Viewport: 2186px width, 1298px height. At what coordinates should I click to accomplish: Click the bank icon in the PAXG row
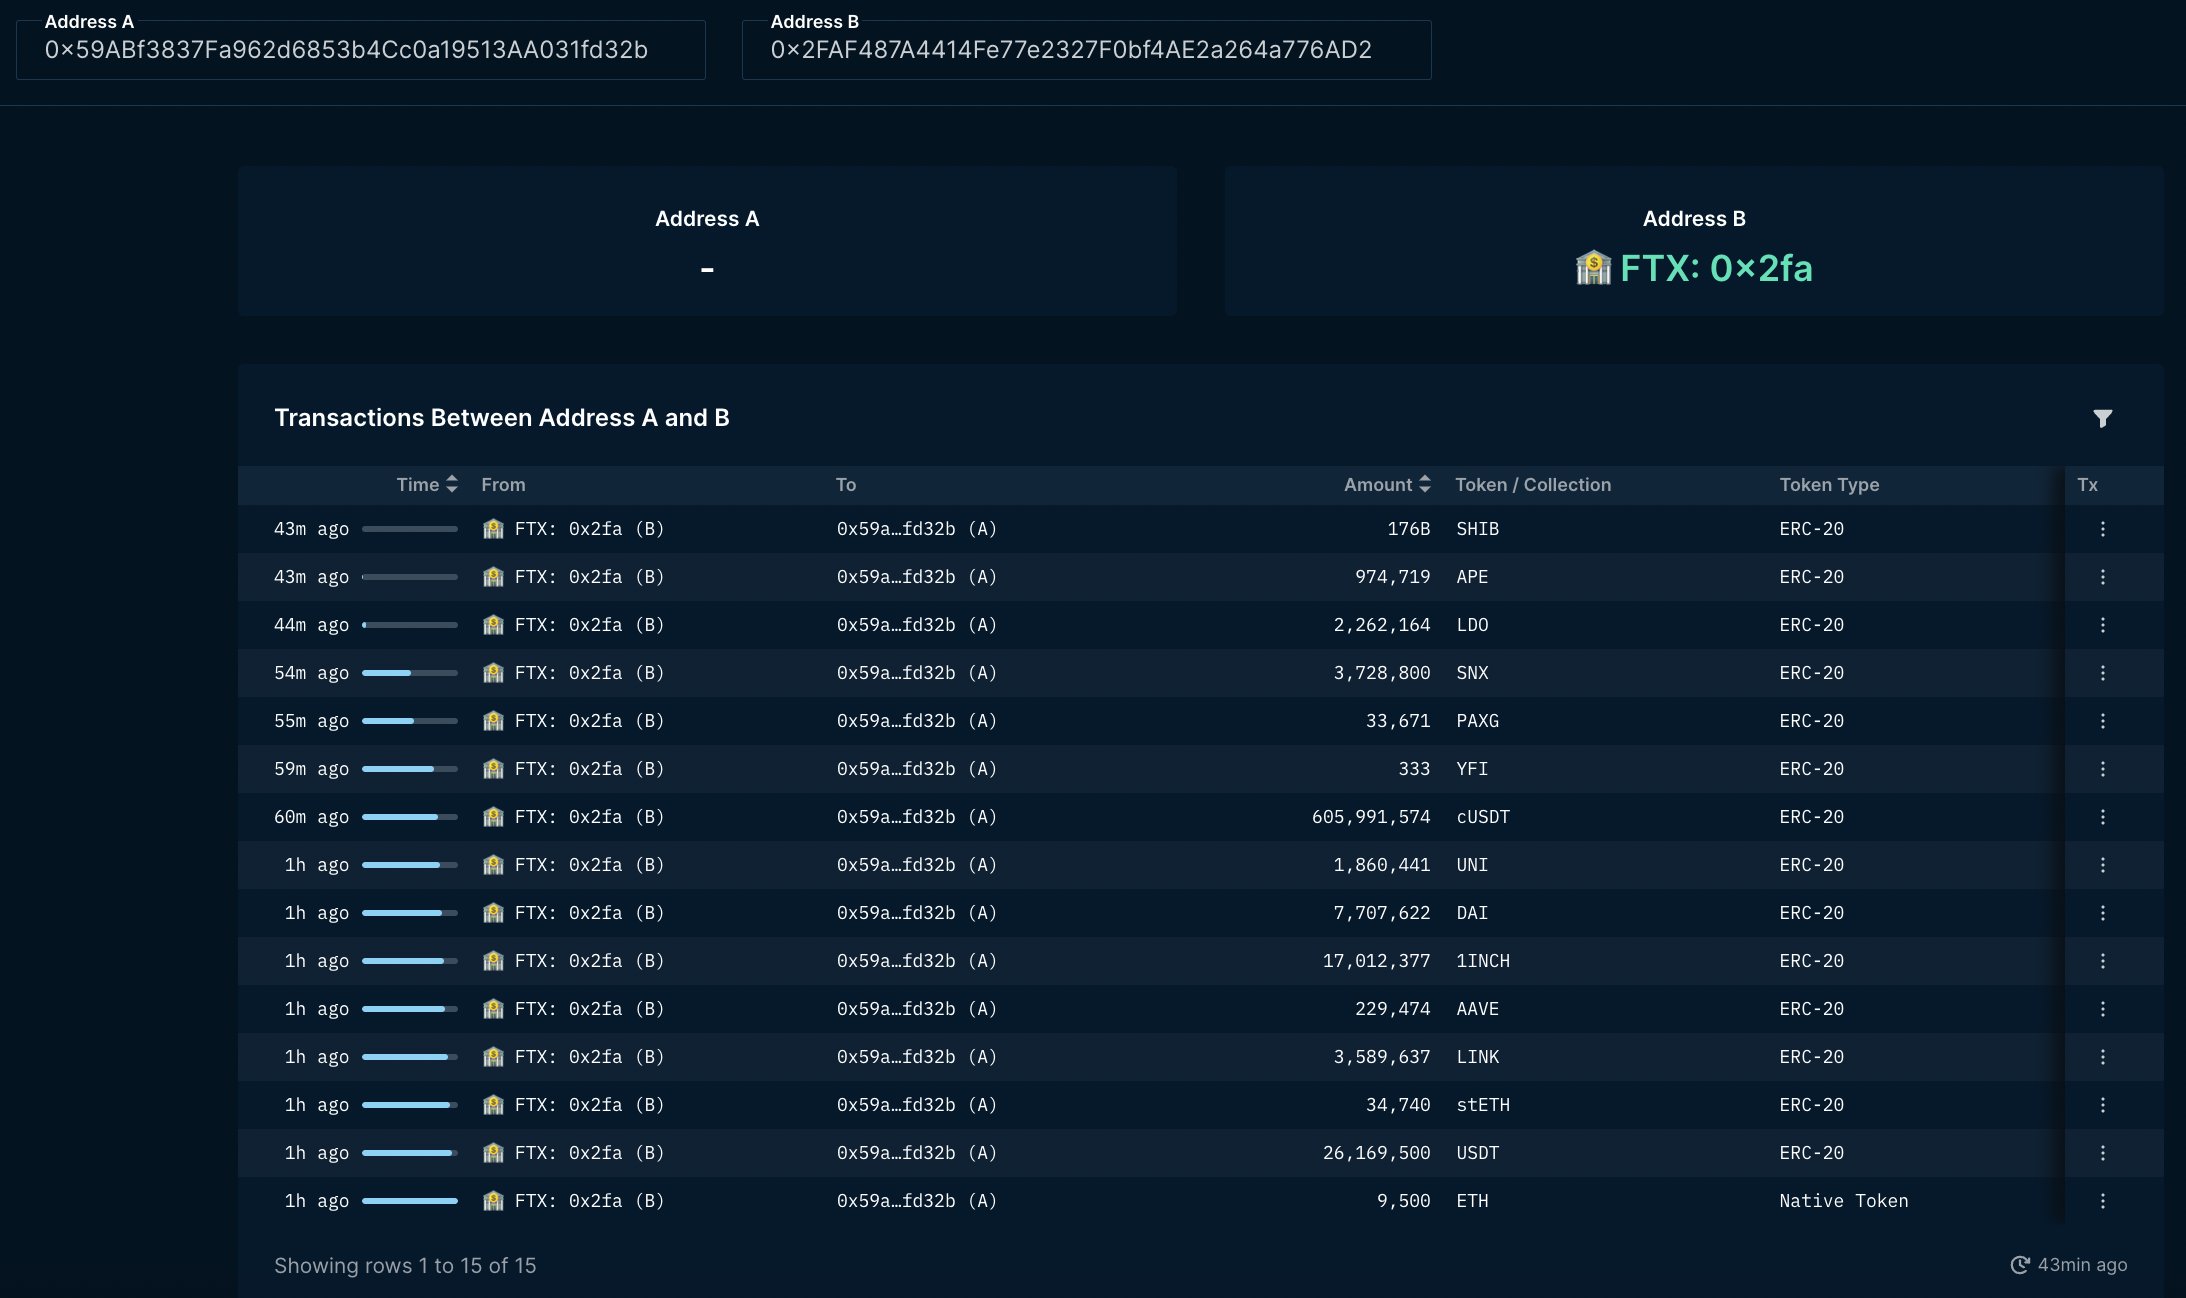click(x=493, y=721)
